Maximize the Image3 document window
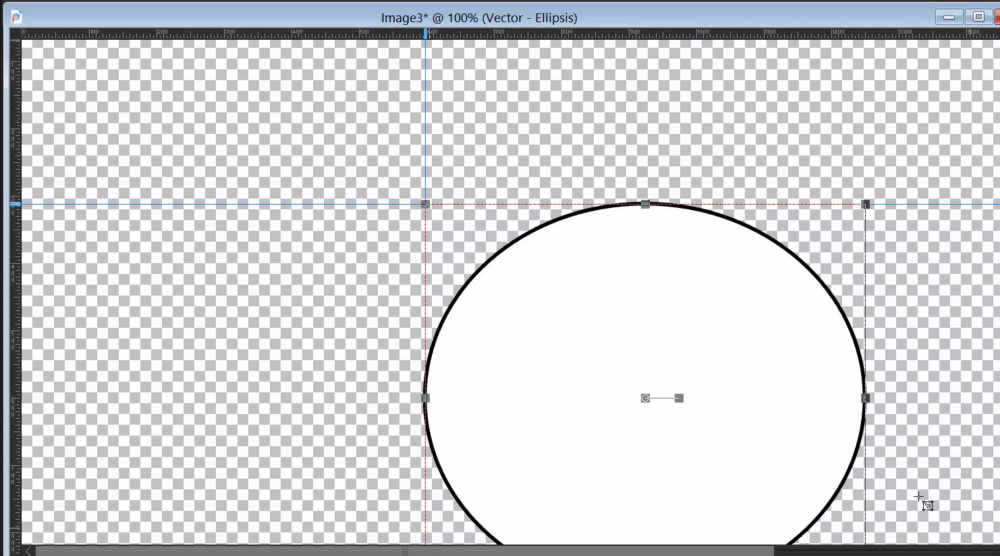The image size is (1000, 556). coord(978,17)
